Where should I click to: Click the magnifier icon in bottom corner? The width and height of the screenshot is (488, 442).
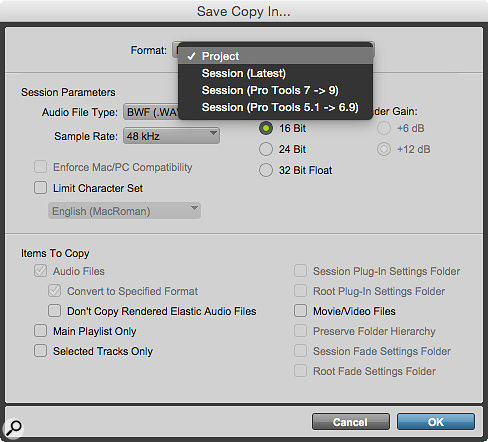point(13,428)
